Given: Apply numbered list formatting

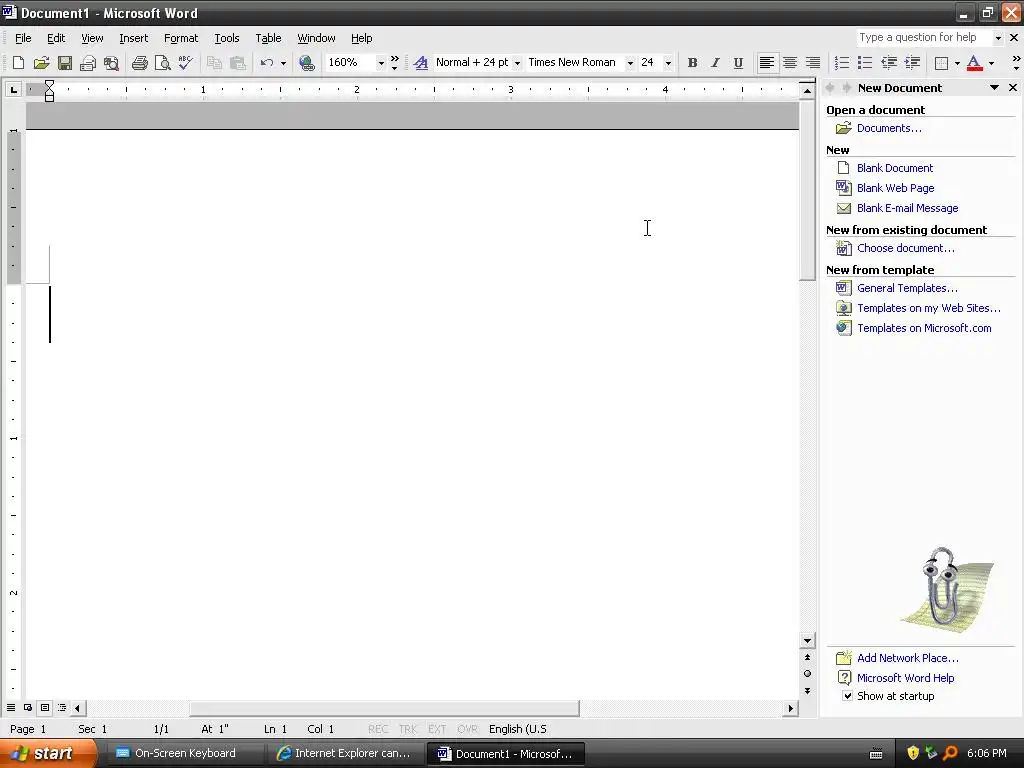Looking at the screenshot, I should point(842,63).
